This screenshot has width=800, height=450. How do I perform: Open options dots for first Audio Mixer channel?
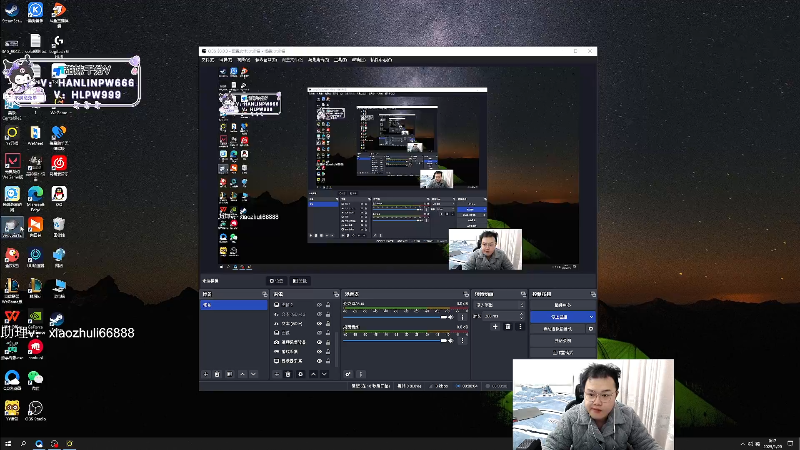463,317
